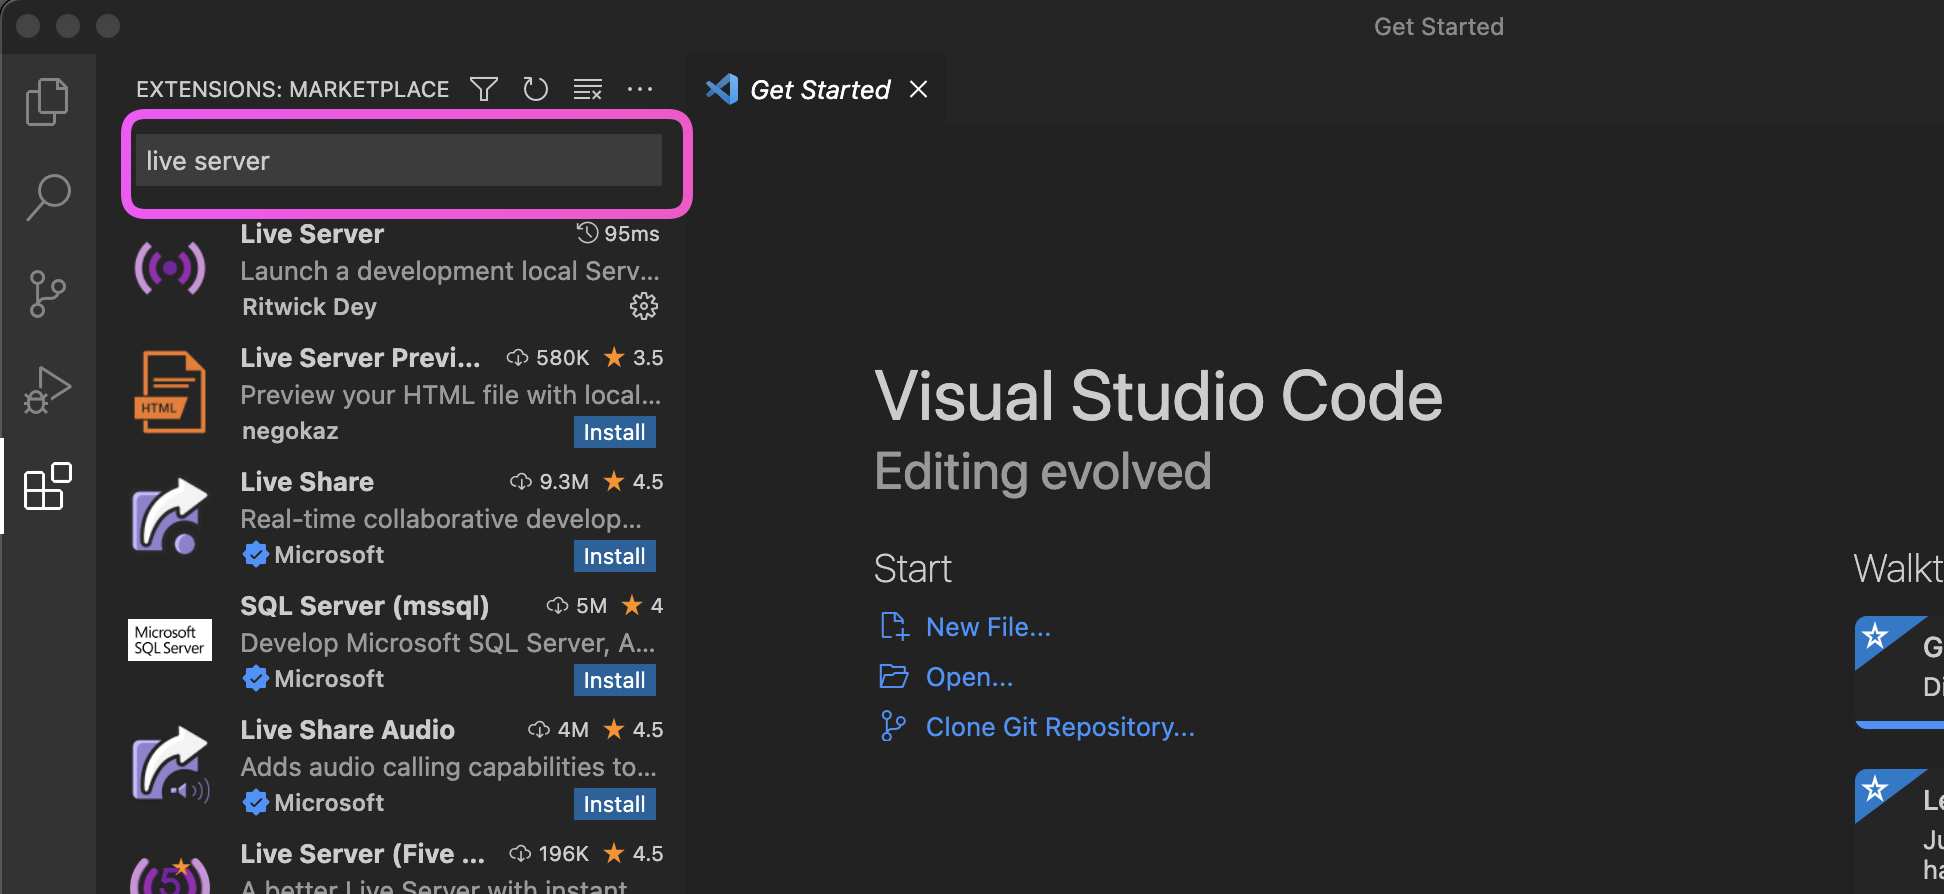Close the Get Started tab
Image resolution: width=1944 pixels, height=894 pixels.
[x=918, y=90]
